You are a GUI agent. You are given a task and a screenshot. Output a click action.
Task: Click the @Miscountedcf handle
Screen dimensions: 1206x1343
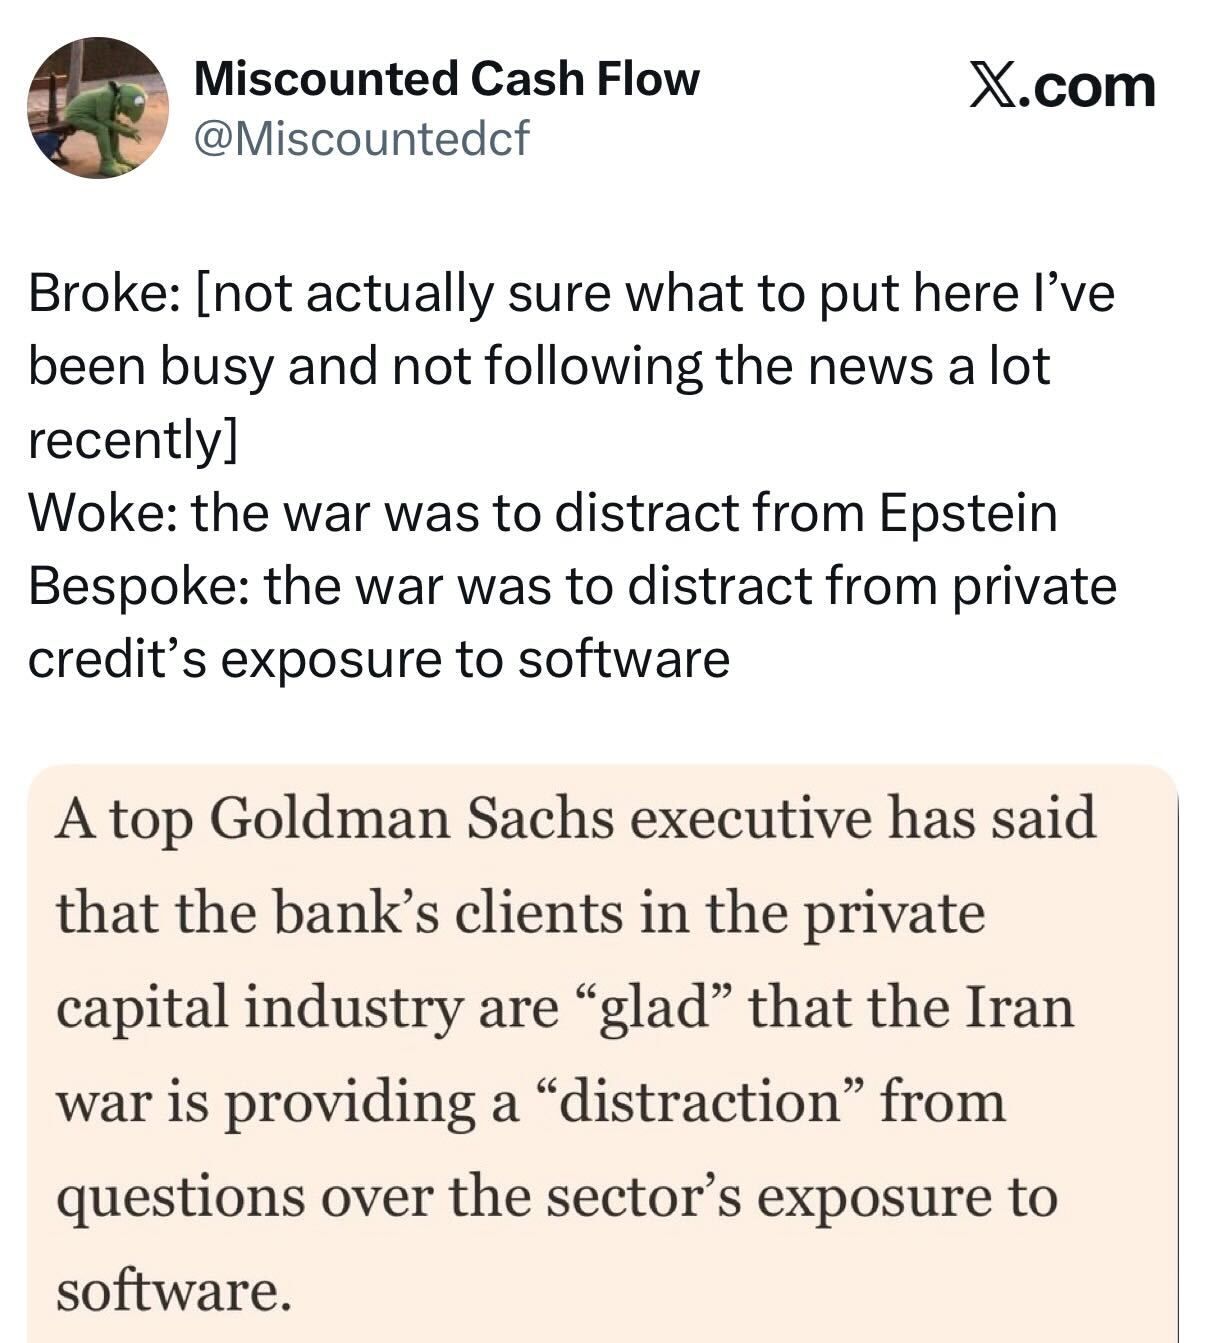tap(360, 138)
